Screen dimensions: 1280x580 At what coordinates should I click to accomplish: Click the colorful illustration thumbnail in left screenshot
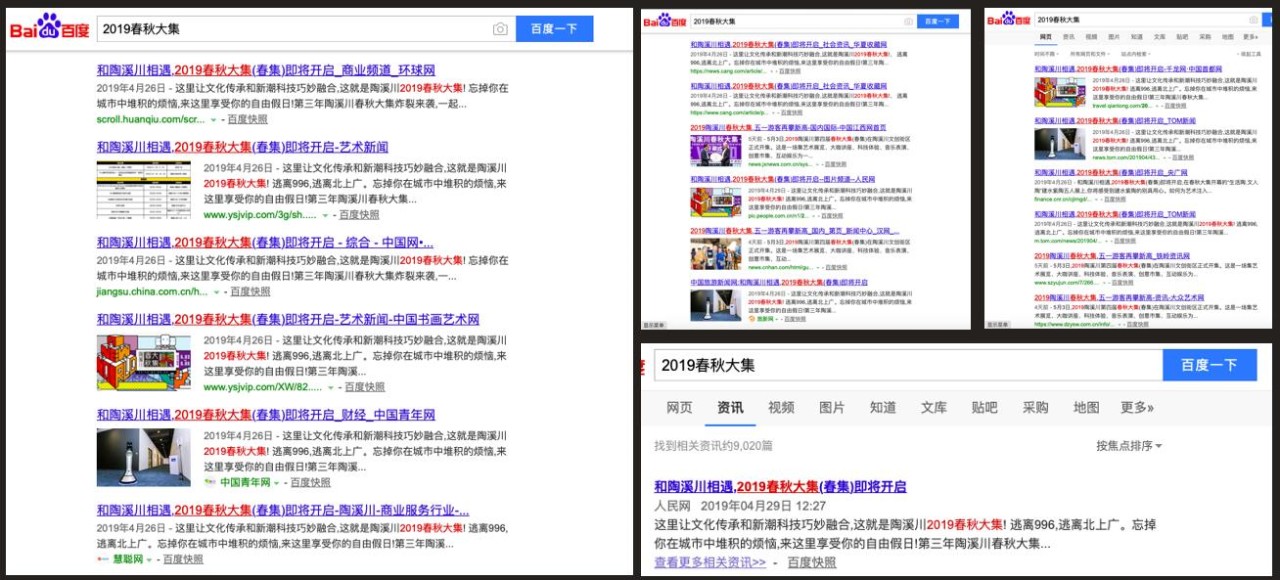click(x=144, y=363)
